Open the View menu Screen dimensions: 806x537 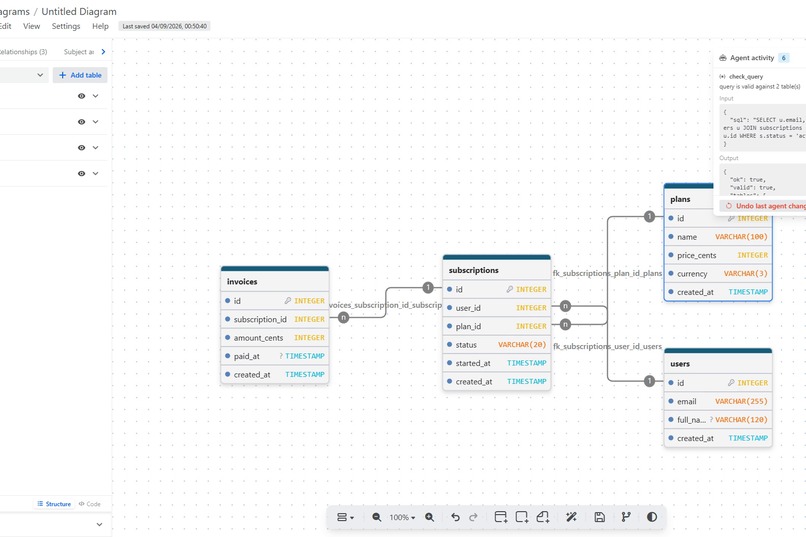pyautogui.click(x=31, y=26)
